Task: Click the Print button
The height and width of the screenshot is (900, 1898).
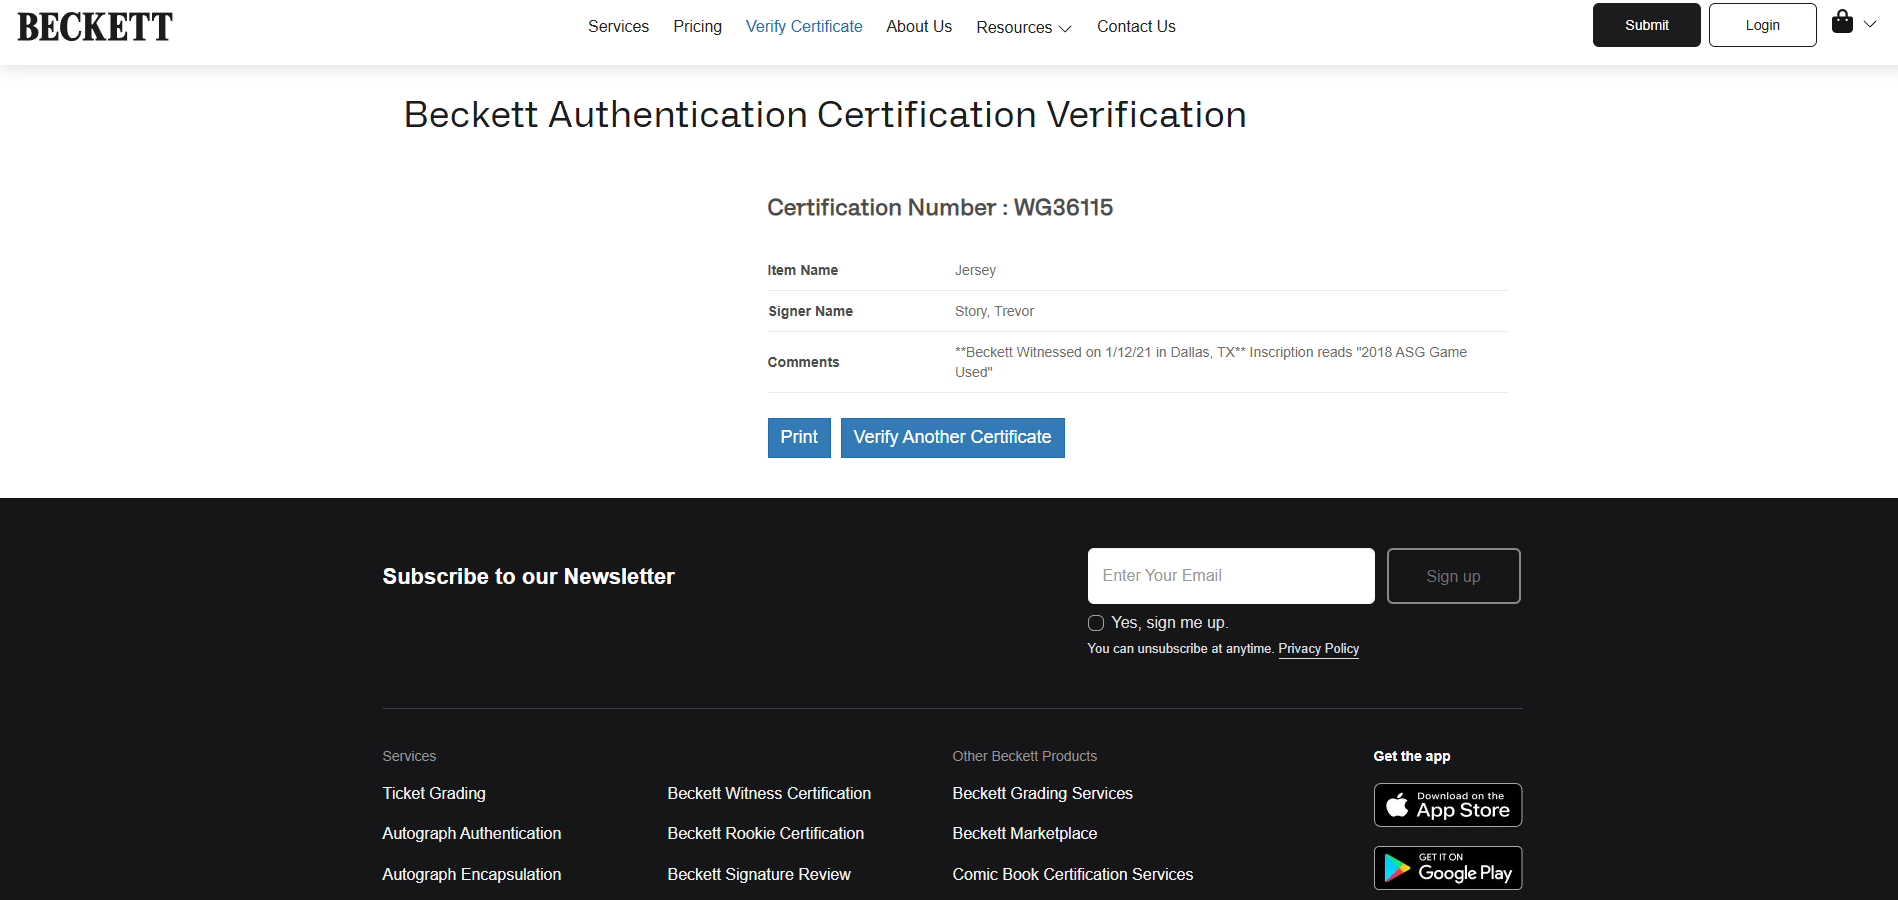Action: tap(799, 438)
